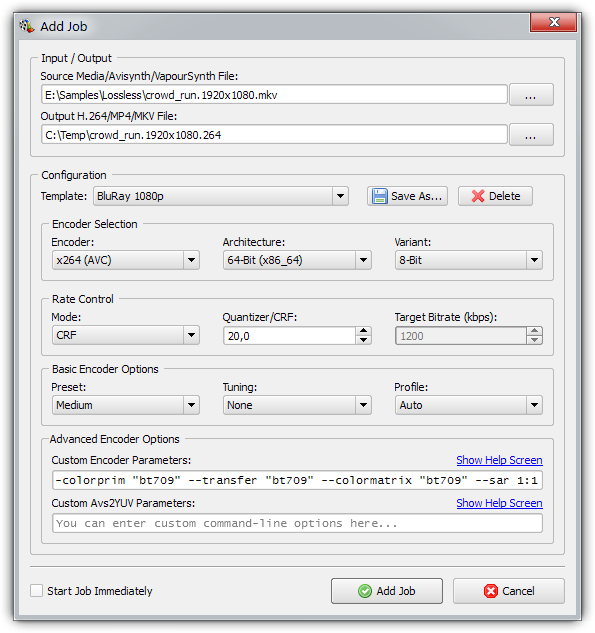Click the red X Delete template icon
This screenshot has height=633, width=595.
[x=478, y=196]
